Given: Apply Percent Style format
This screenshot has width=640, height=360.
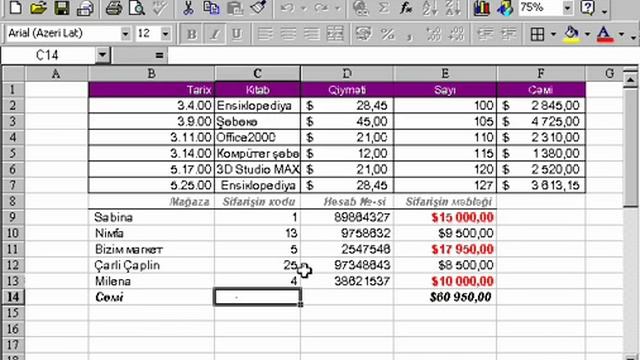Looking at the screenshot, I should [x=387, y=34].
